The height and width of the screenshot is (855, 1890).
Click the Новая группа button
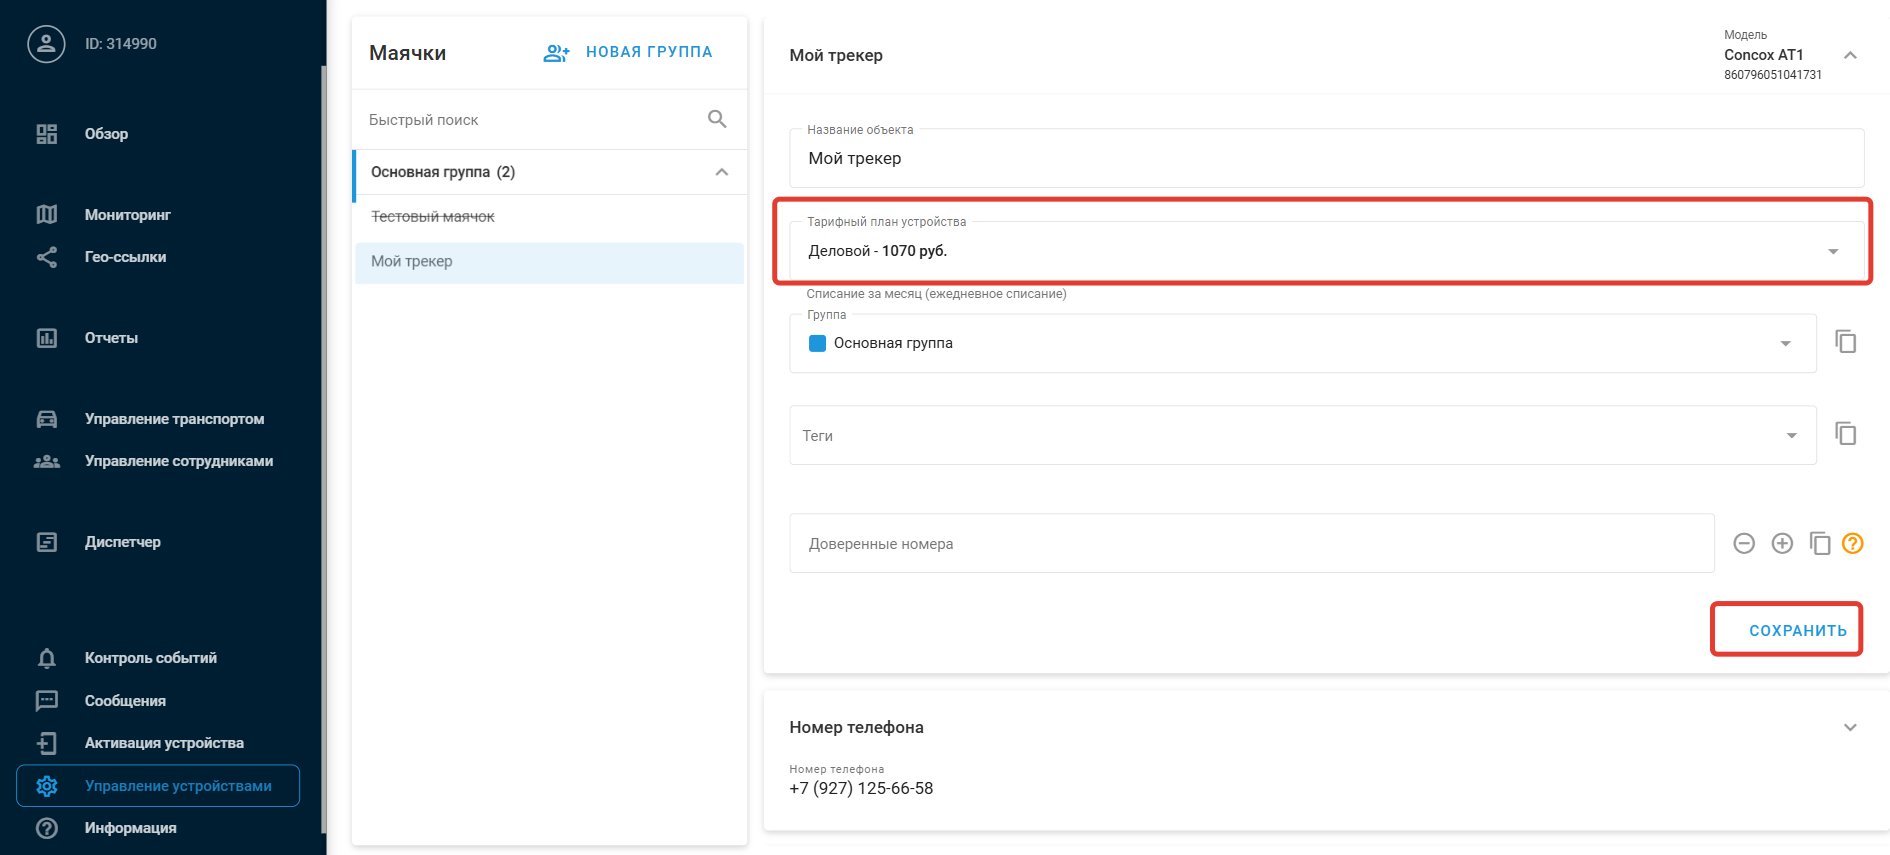coord(628,52)
